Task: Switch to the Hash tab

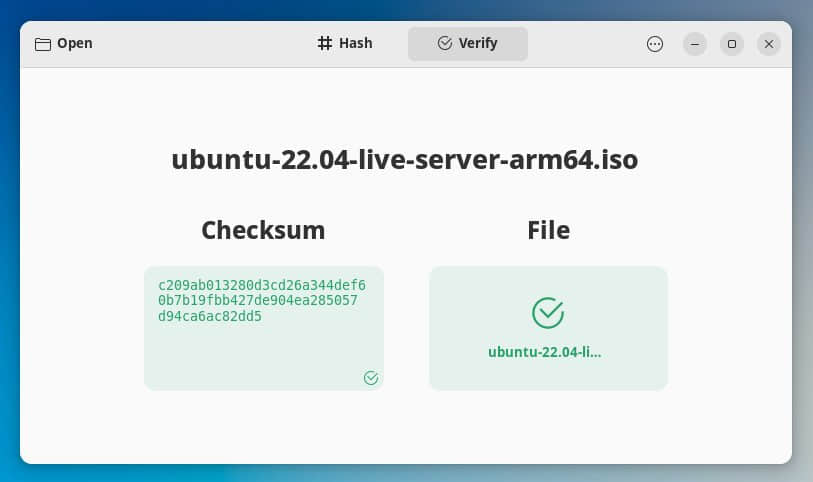Action: [x=345, y=44]
